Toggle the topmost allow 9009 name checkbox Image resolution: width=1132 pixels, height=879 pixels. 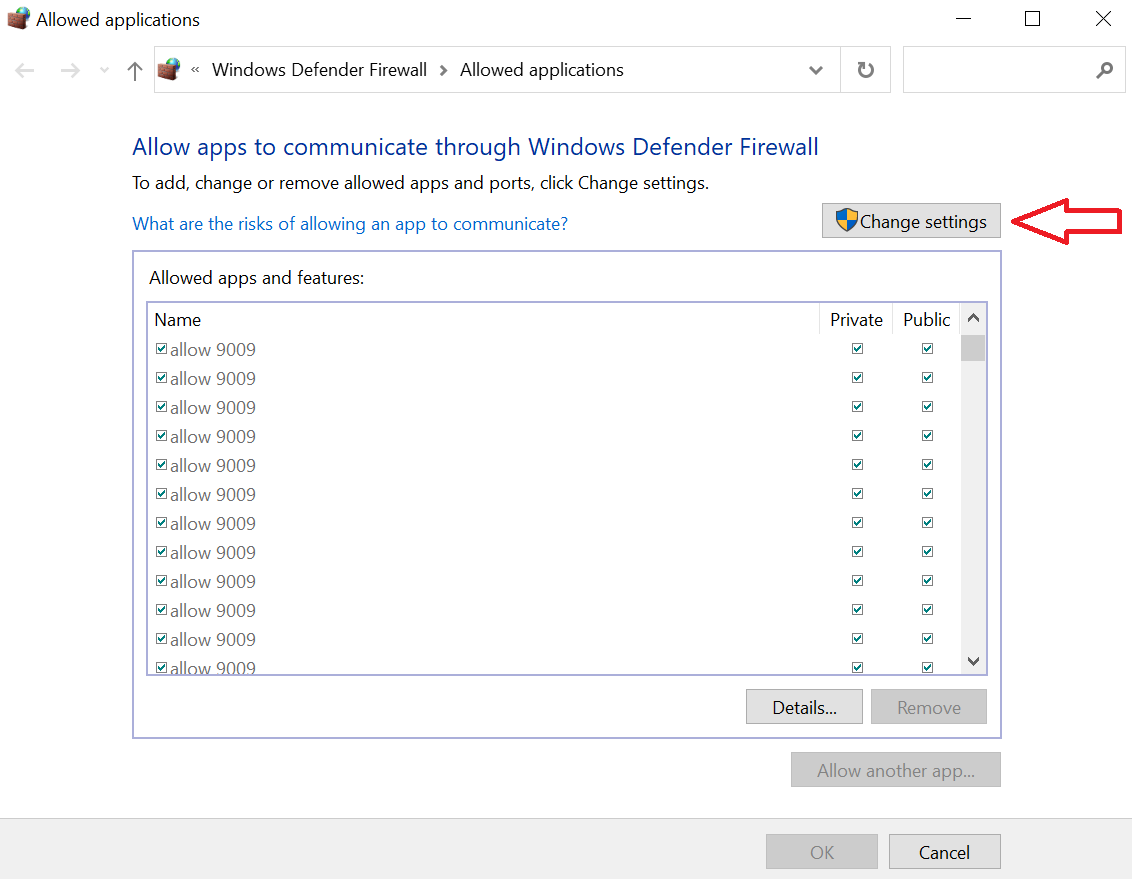click(161, 349)
